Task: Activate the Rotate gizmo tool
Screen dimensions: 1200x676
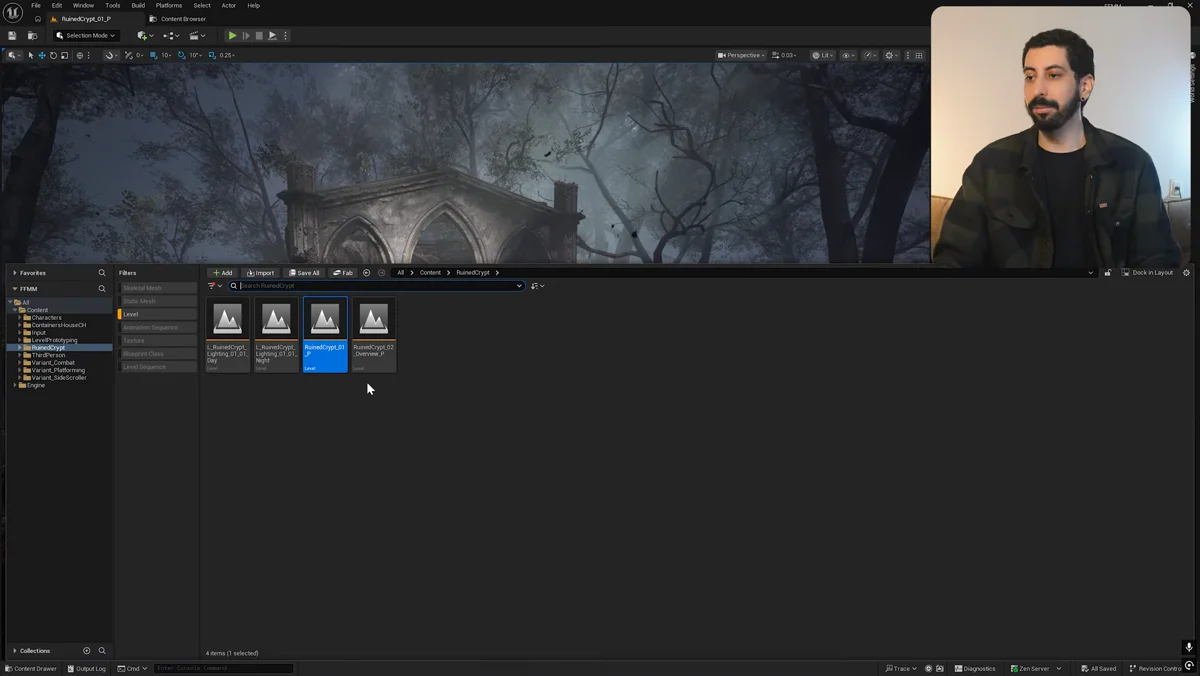Action: coord(53,55)
